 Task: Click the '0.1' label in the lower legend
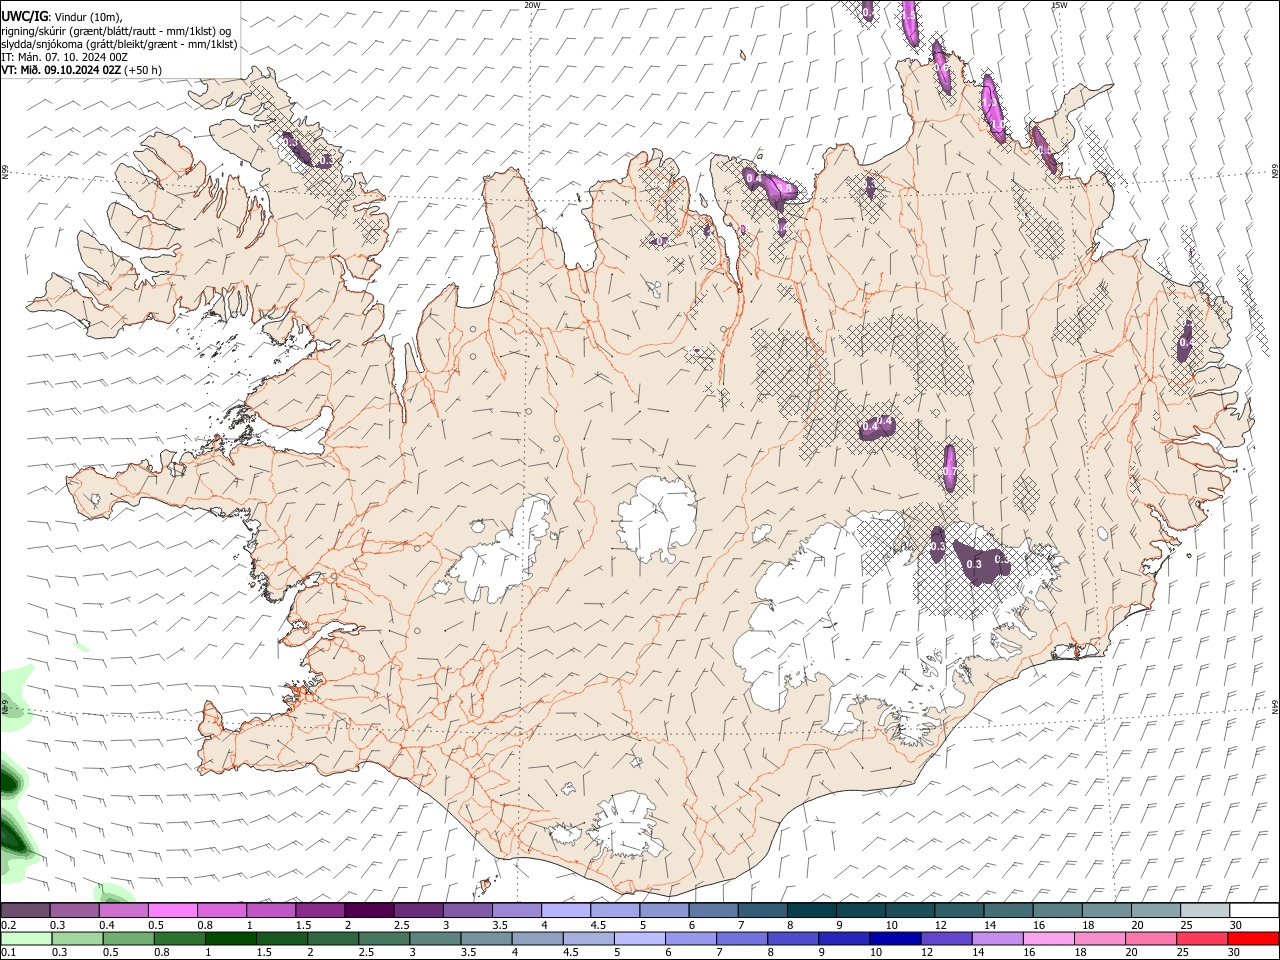pos(9,952)
